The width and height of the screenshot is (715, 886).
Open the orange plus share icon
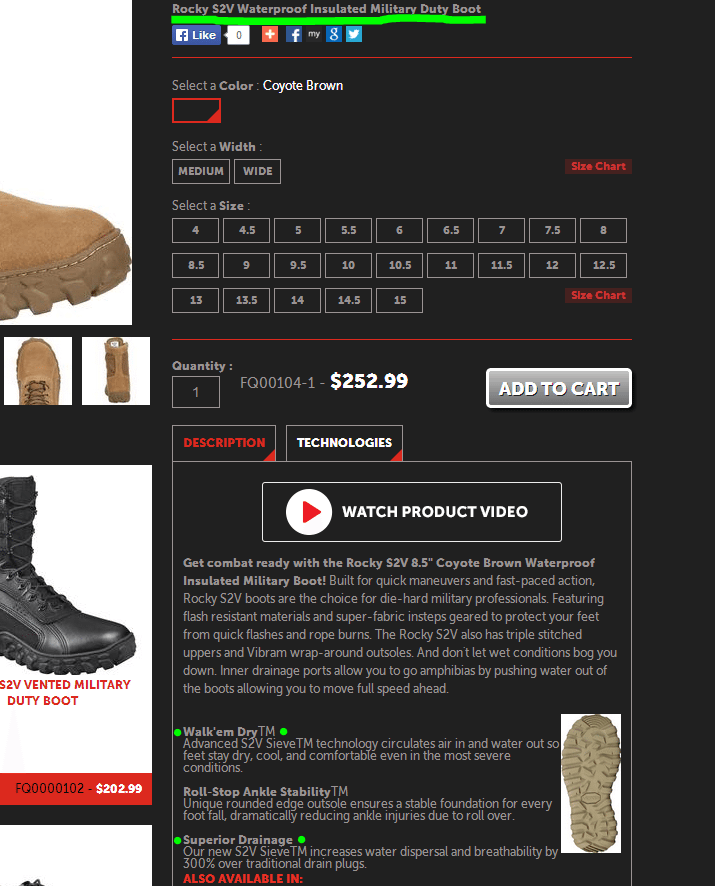[x=270, y=34]
